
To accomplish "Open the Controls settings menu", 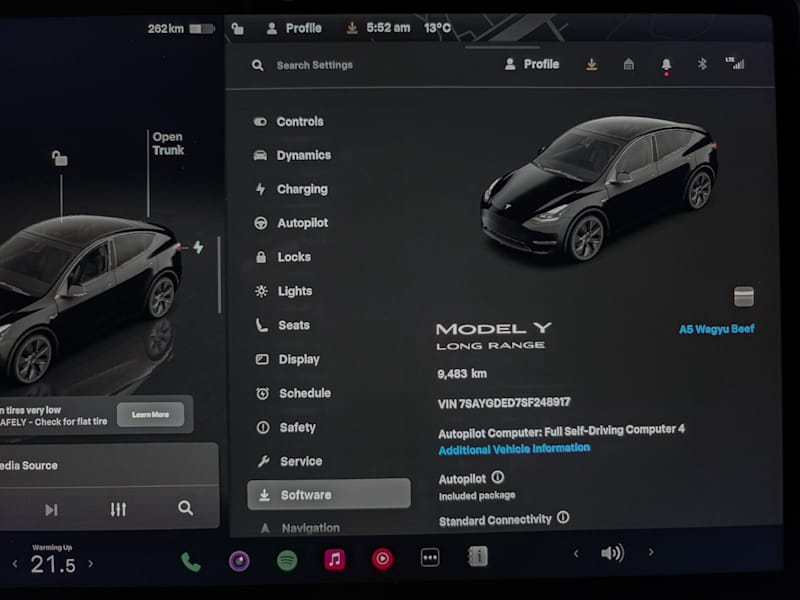I will tap(289, 121).
